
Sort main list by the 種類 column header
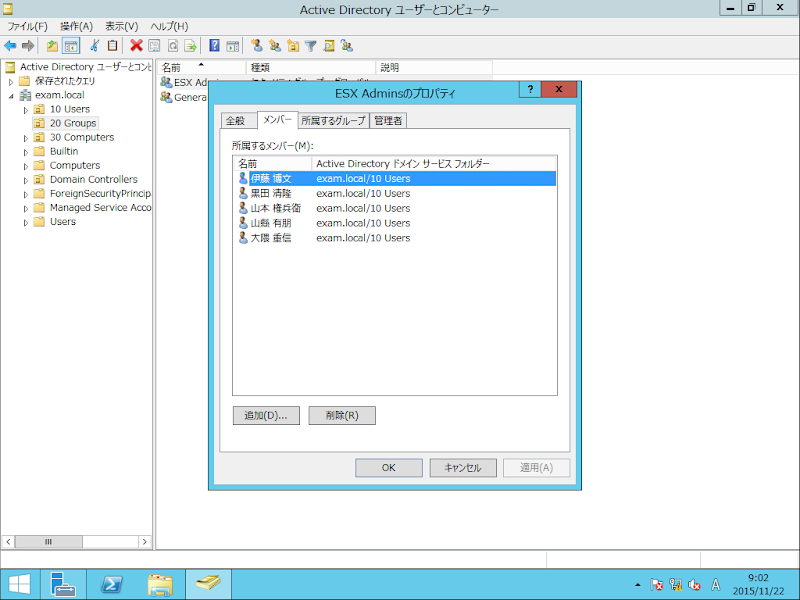(311, 67)
